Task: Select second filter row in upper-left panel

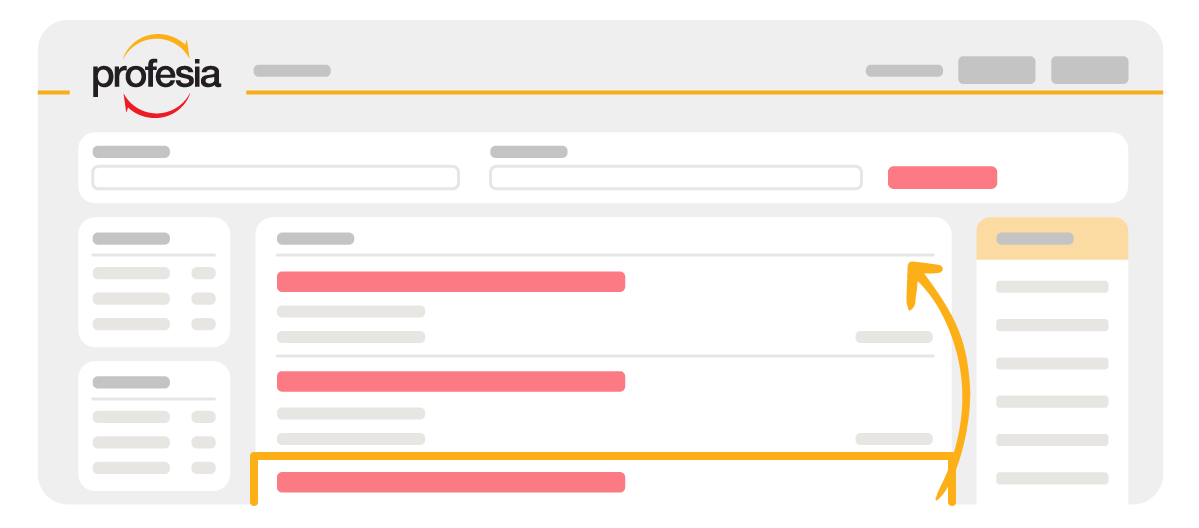Action: pyautogui.click(x=154, y=298)
